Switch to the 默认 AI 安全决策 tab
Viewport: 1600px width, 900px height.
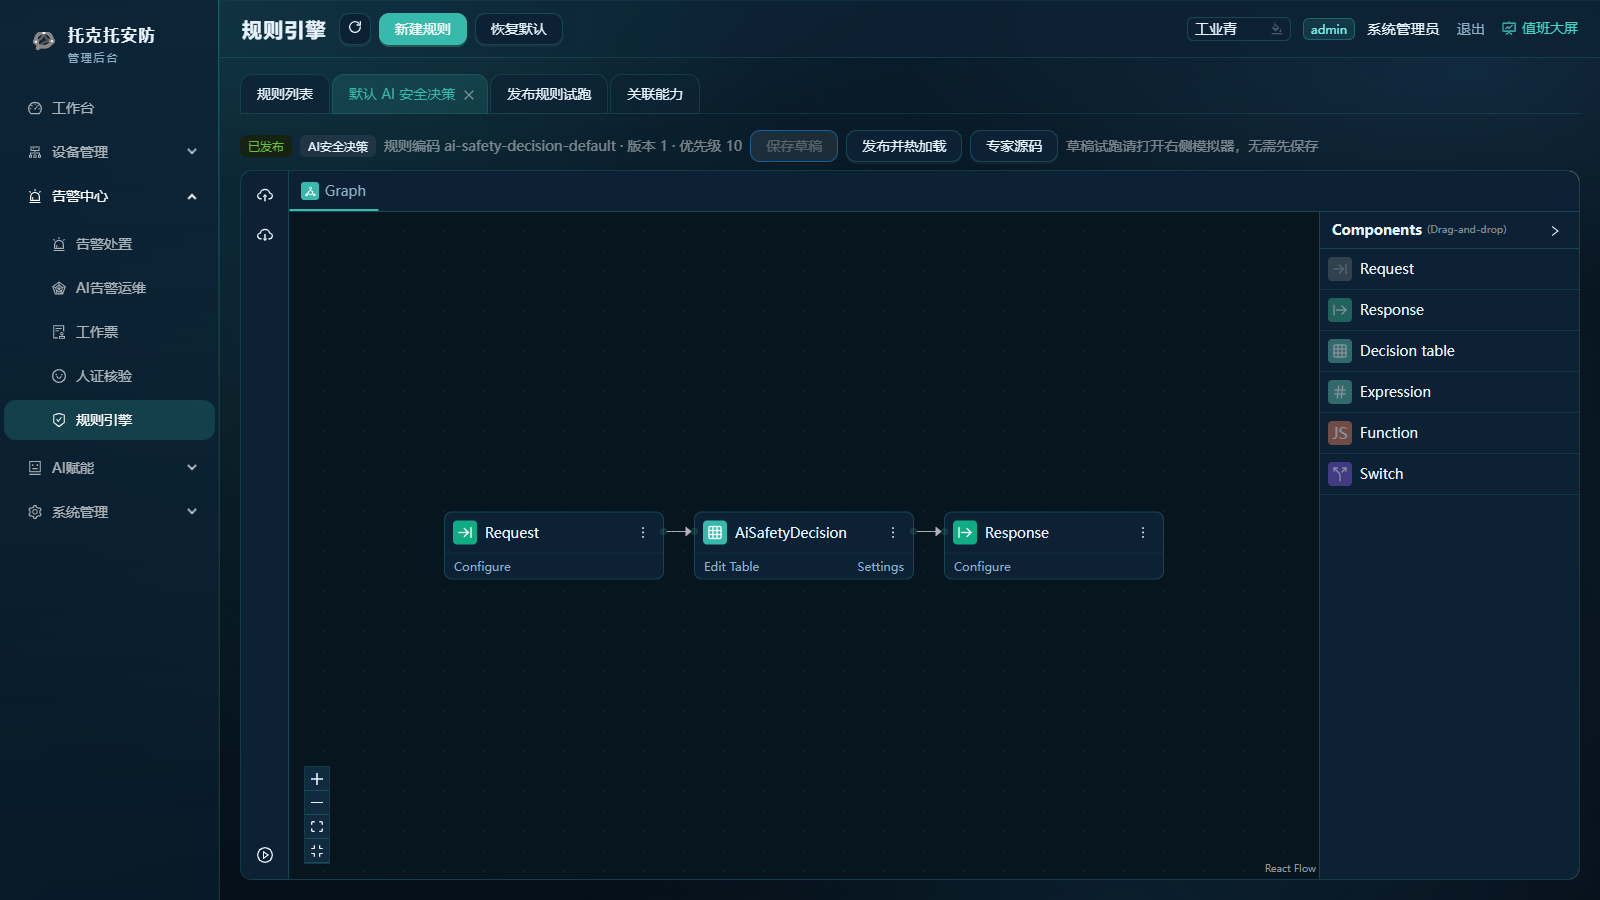pyautogui.click(x=402, y=94)
